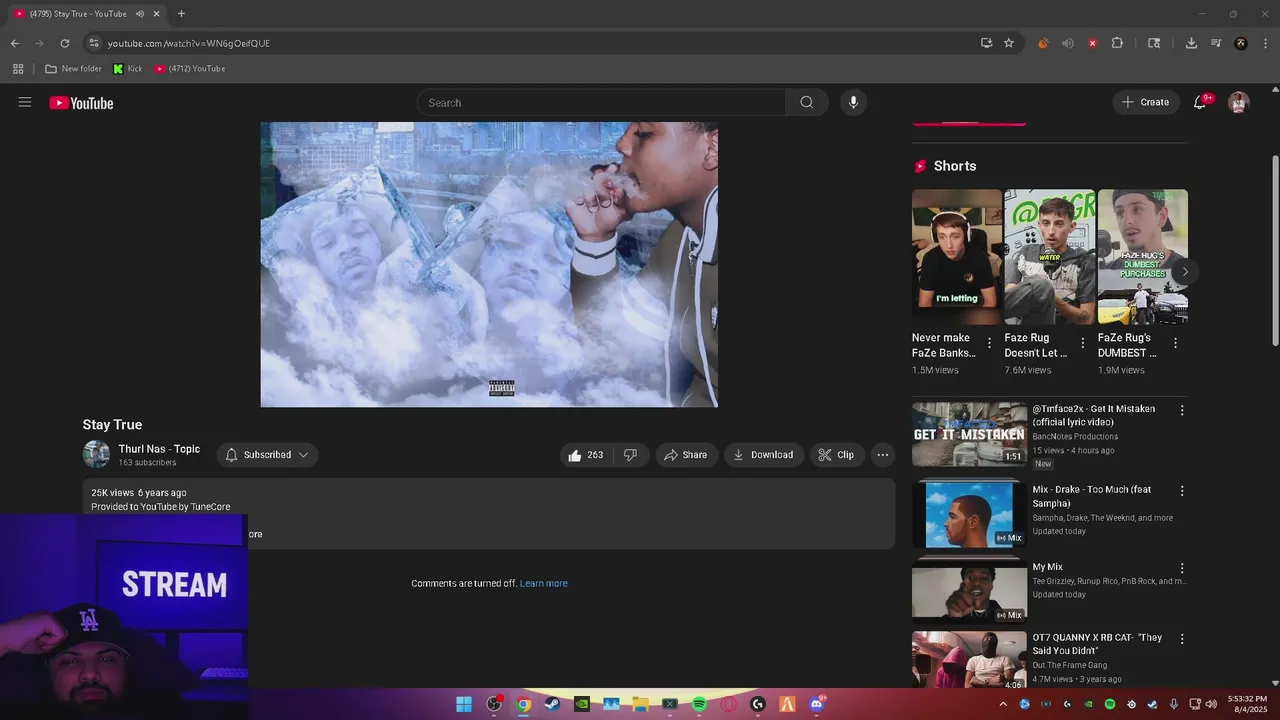The image size is (1280, 720).
Task: Open more actions for the video
Action: coord(882,455)
